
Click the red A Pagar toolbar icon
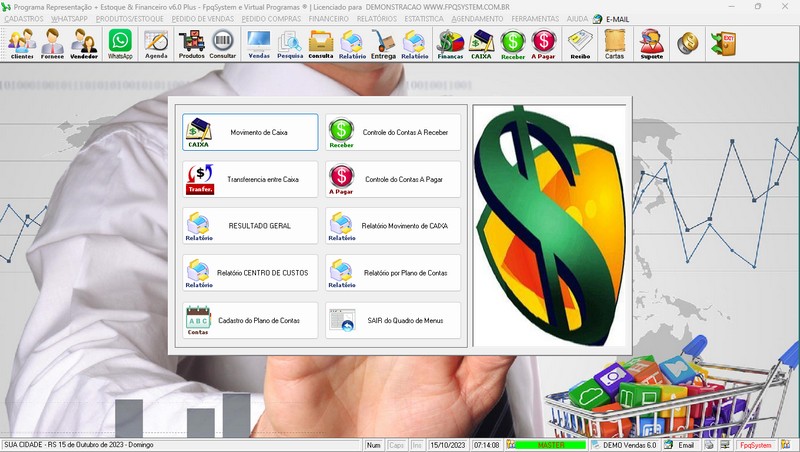(x=543, y=44)
